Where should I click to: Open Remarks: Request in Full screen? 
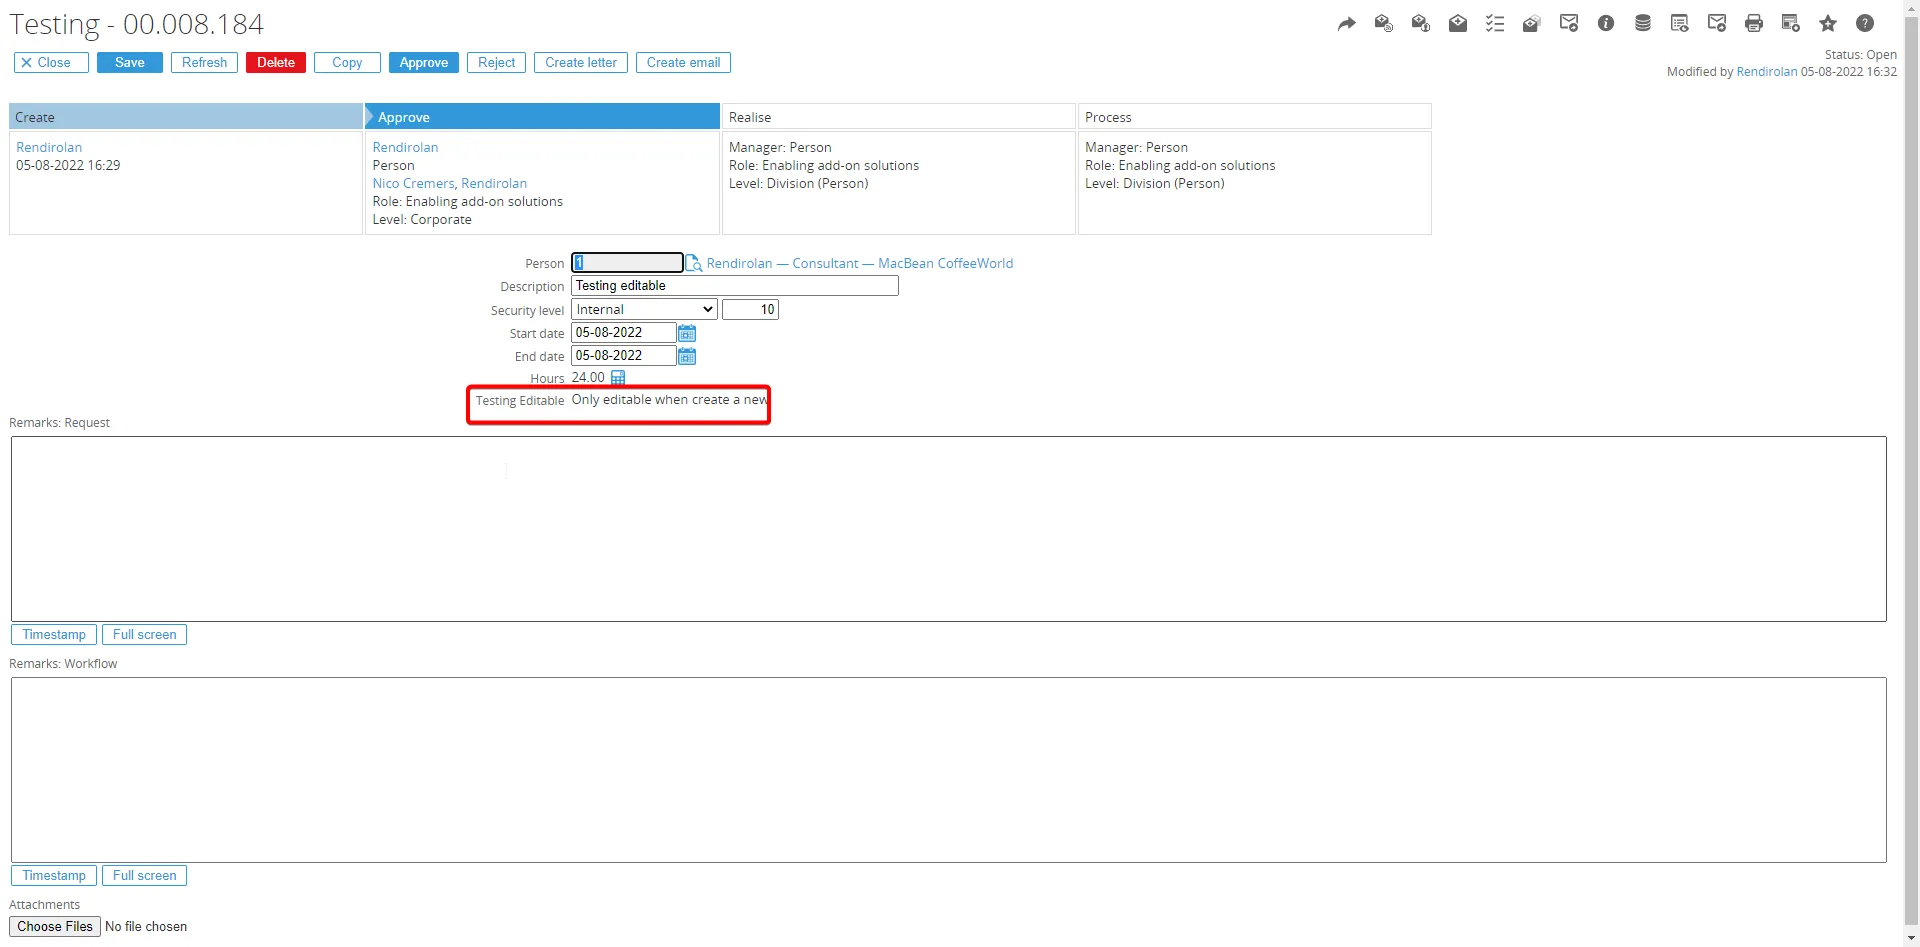144,635
